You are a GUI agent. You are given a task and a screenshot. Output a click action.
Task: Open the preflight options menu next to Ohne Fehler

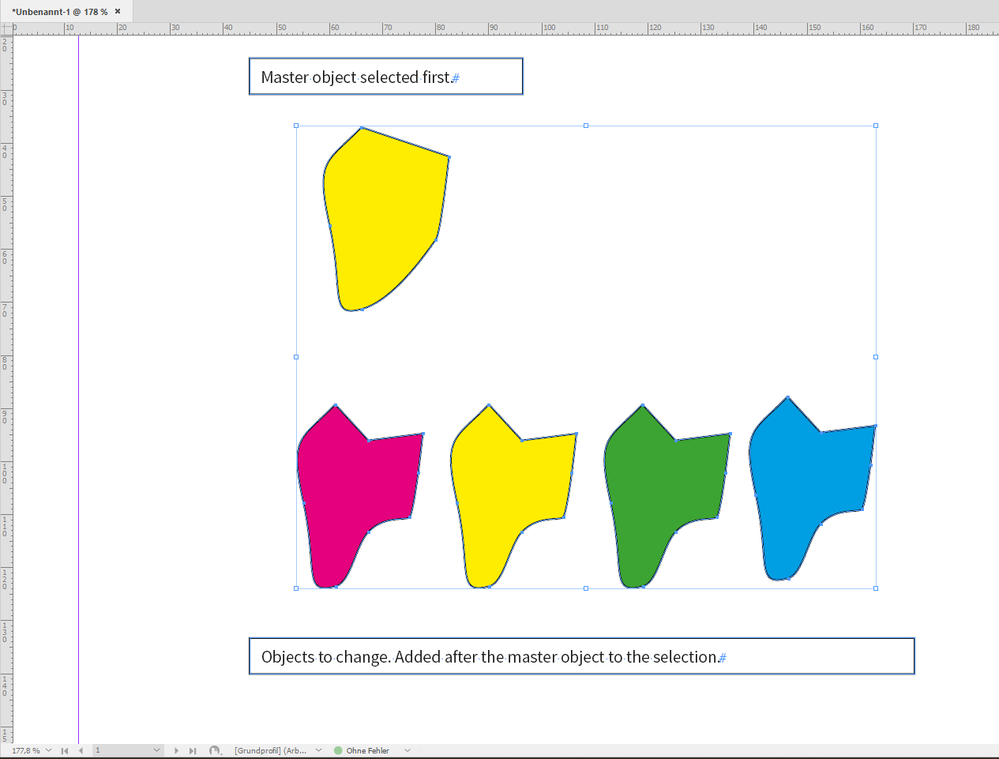407,751
